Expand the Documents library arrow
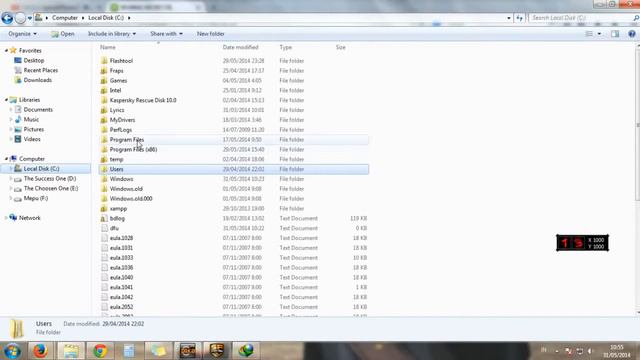The image size is (640, 360). (x=11, y=110)
